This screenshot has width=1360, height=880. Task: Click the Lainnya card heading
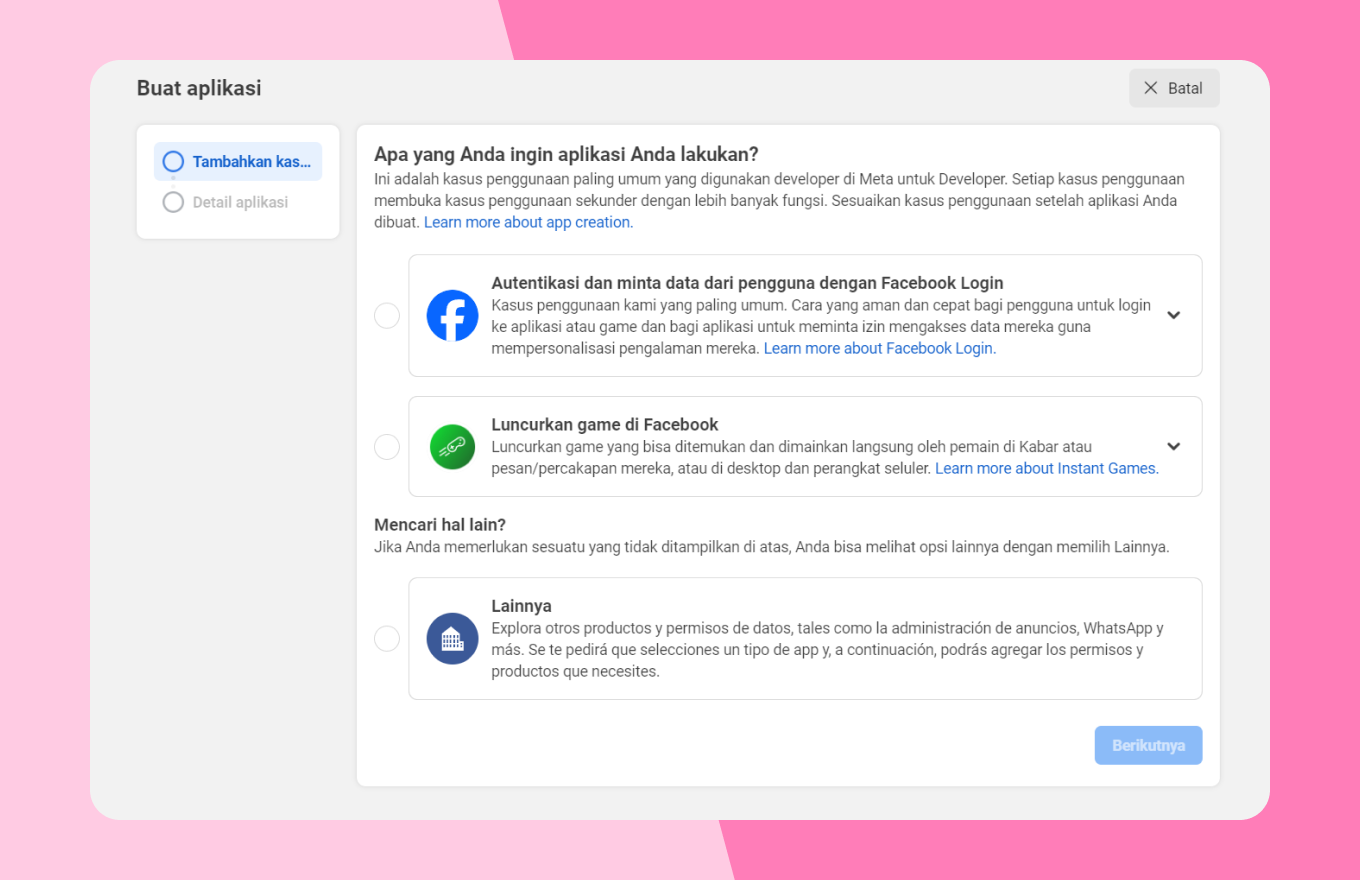(521, 606)
